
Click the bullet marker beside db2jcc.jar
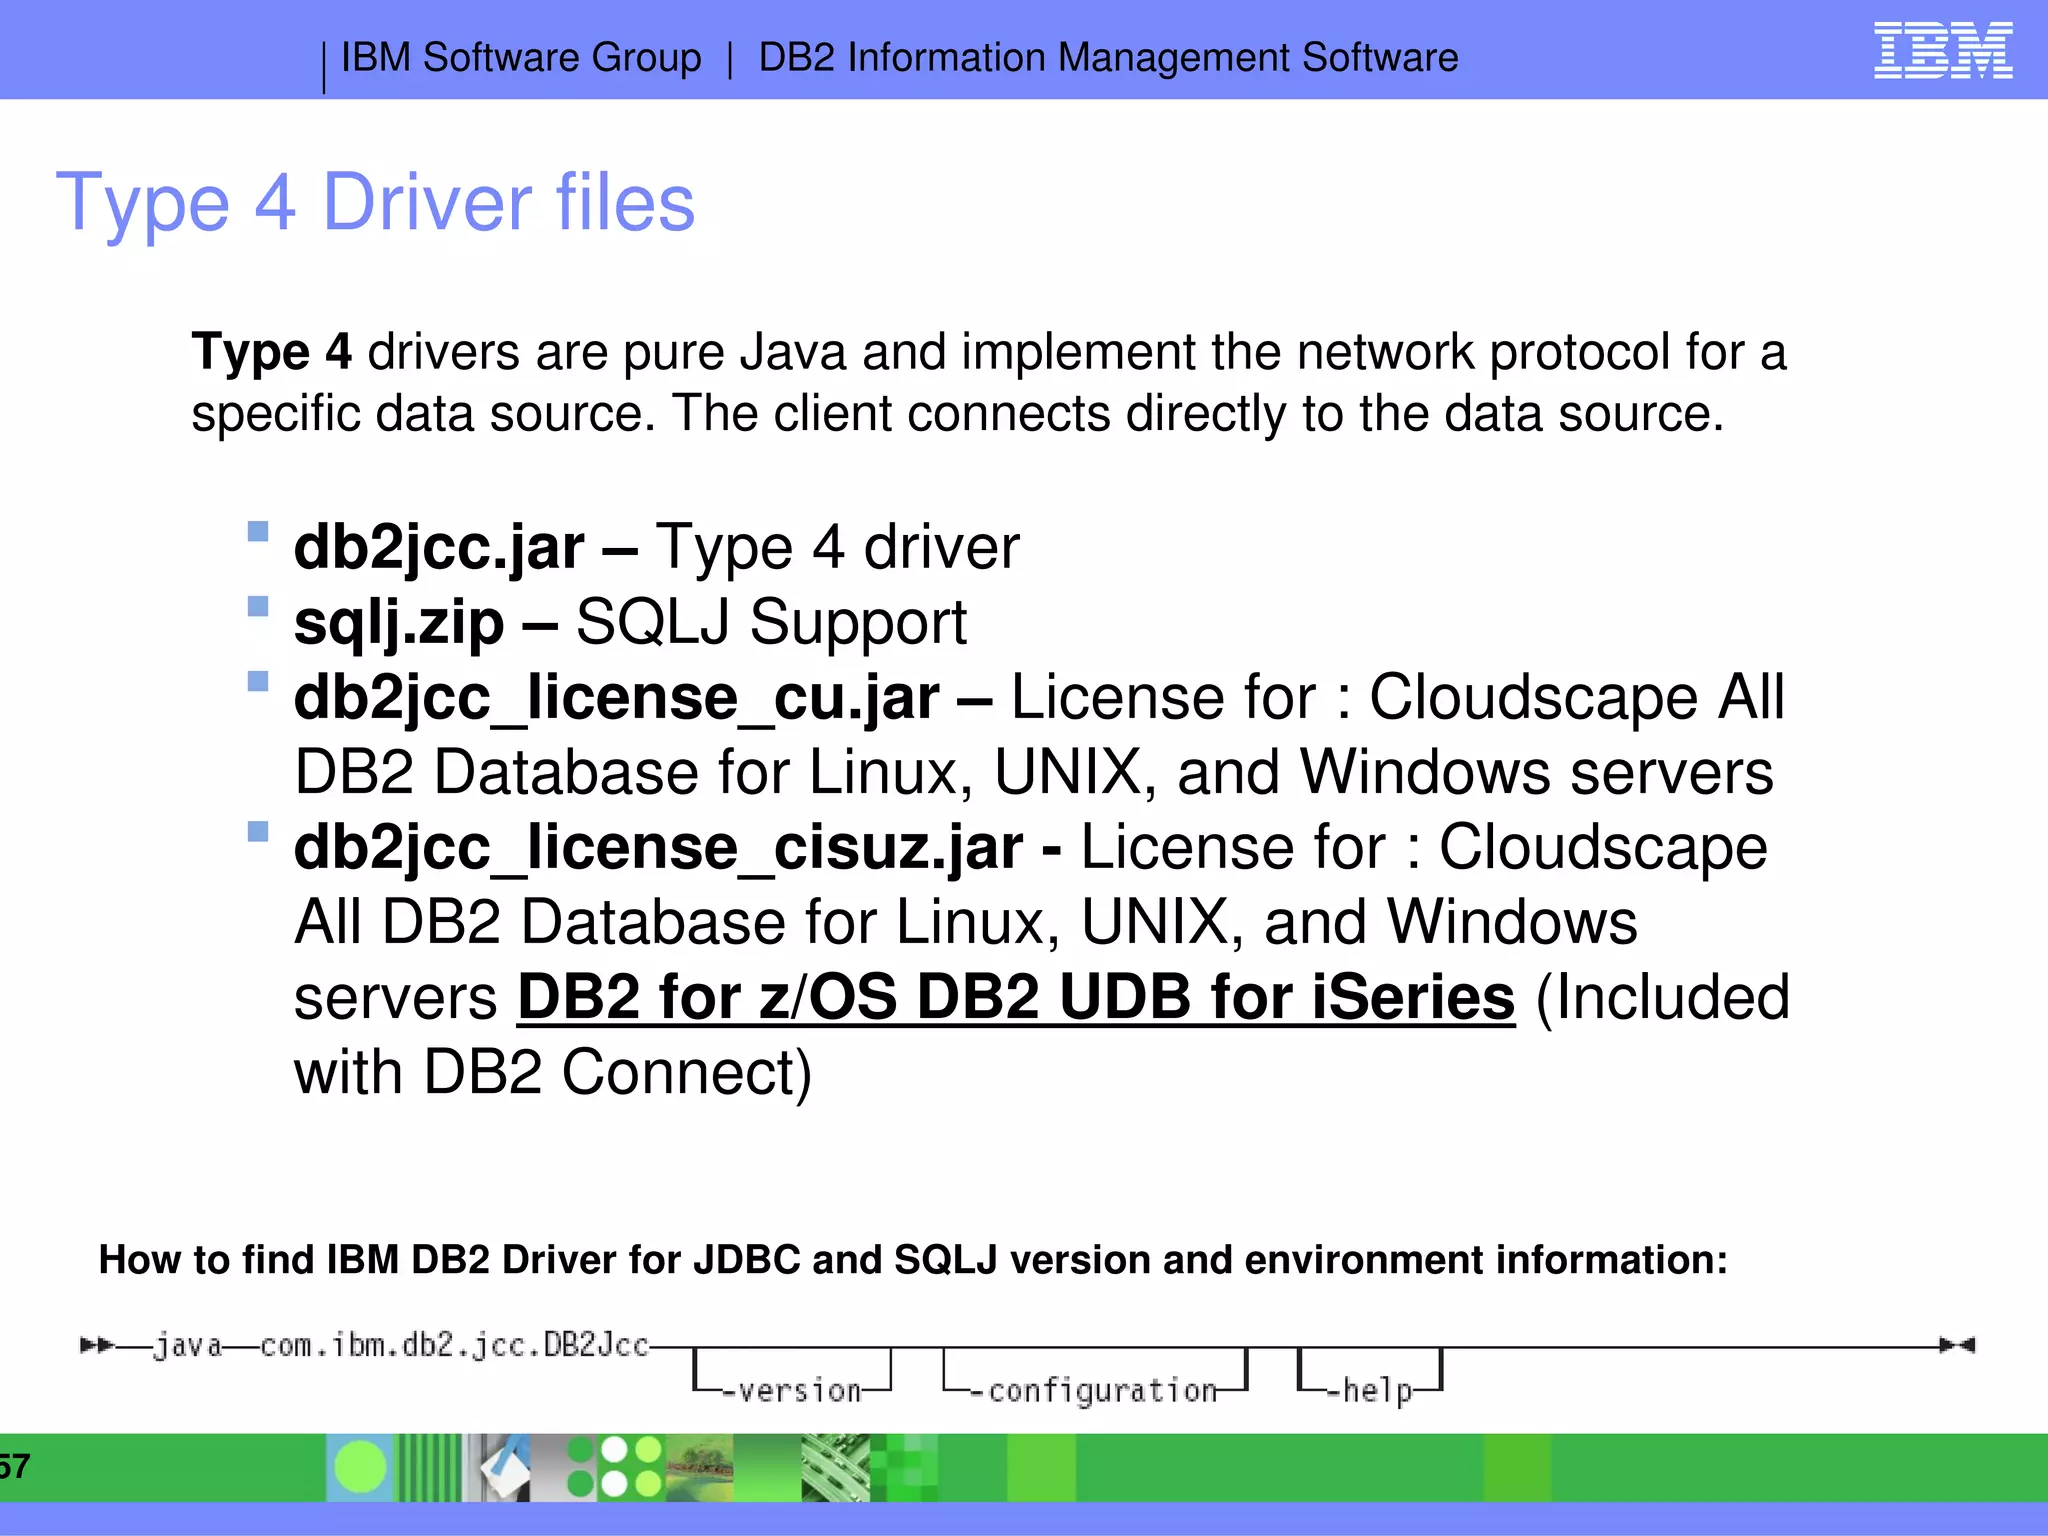258,531
